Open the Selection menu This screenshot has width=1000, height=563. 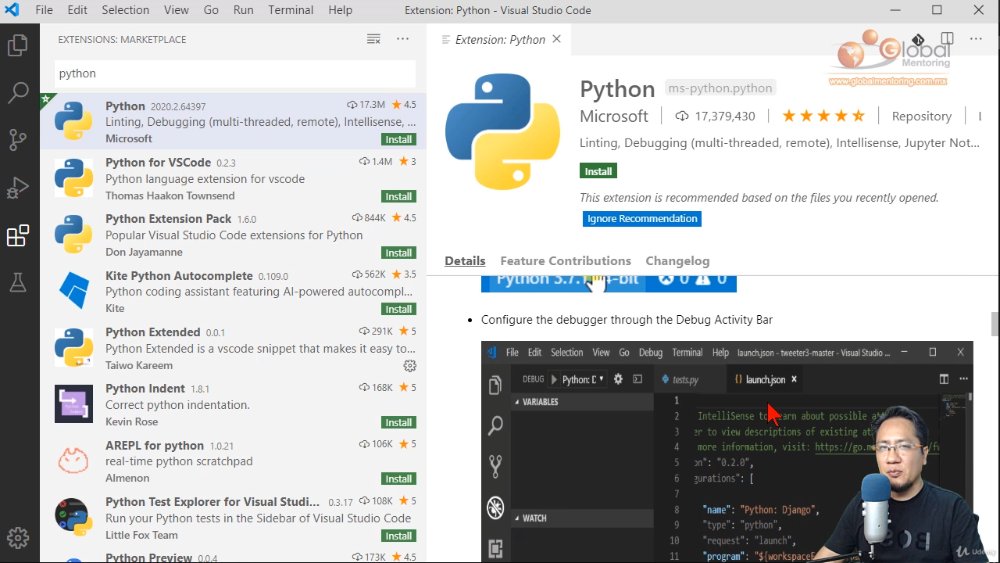(125, 10)
